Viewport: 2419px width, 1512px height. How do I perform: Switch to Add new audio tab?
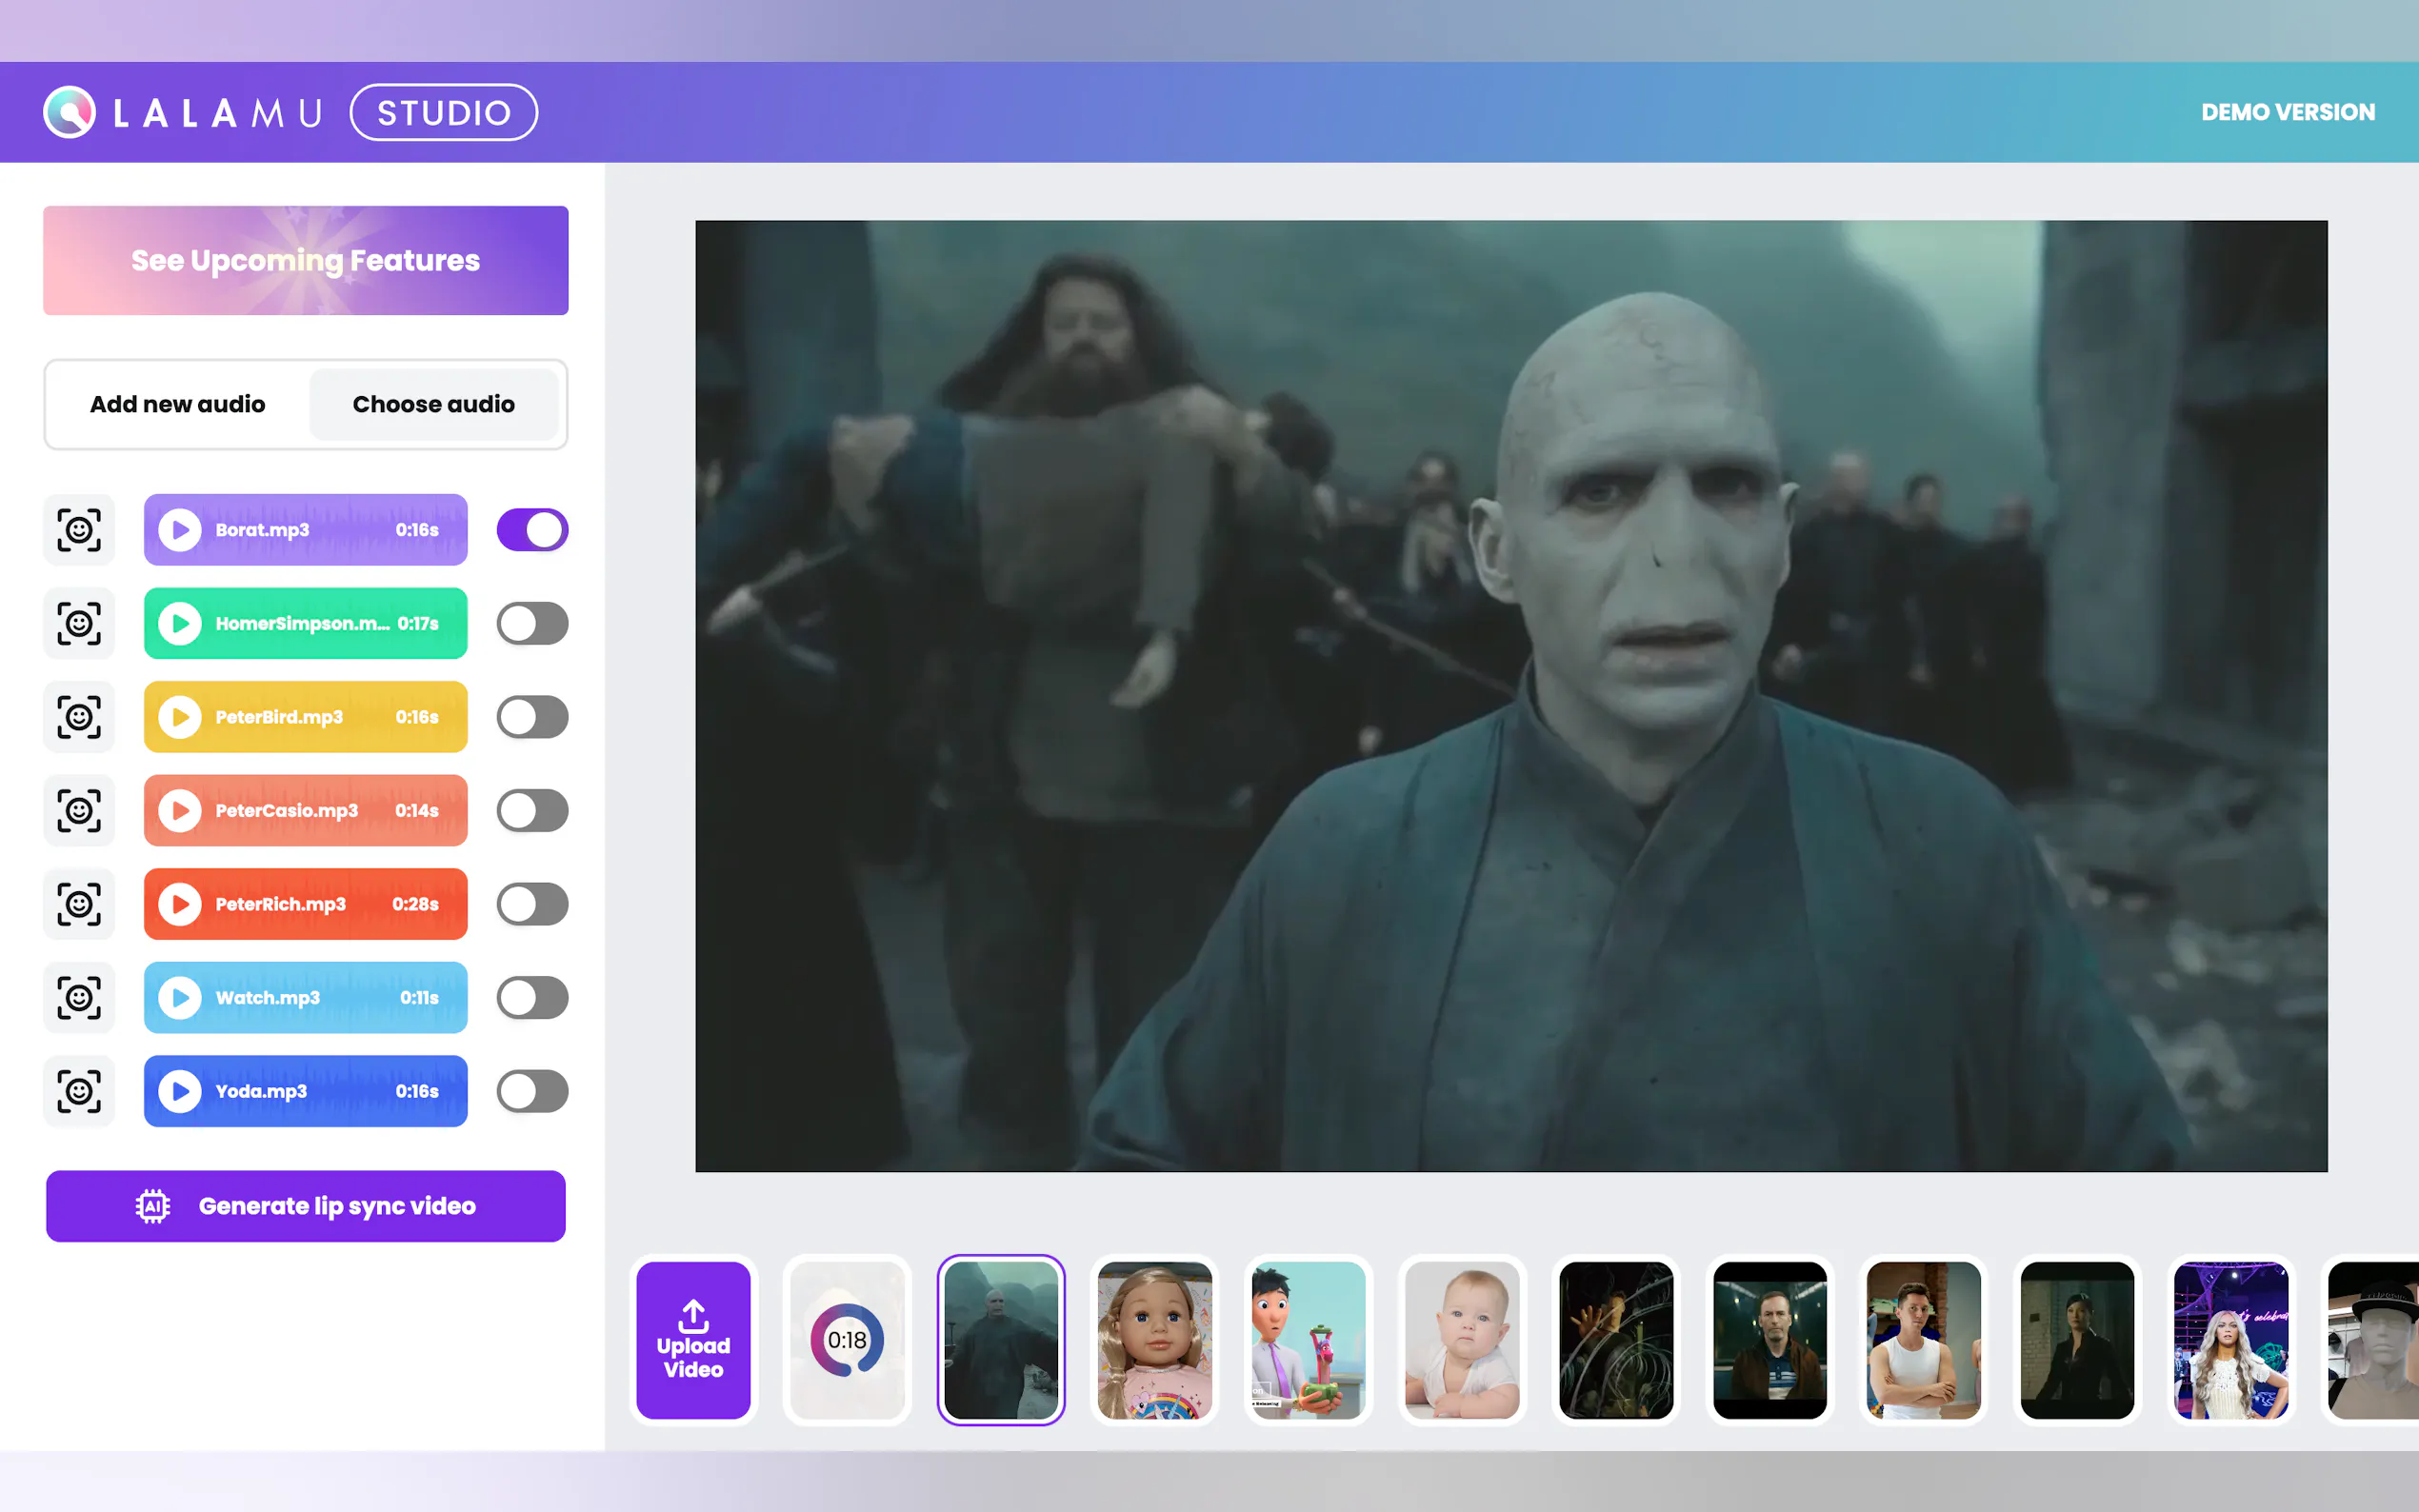(x=178, y=404)
